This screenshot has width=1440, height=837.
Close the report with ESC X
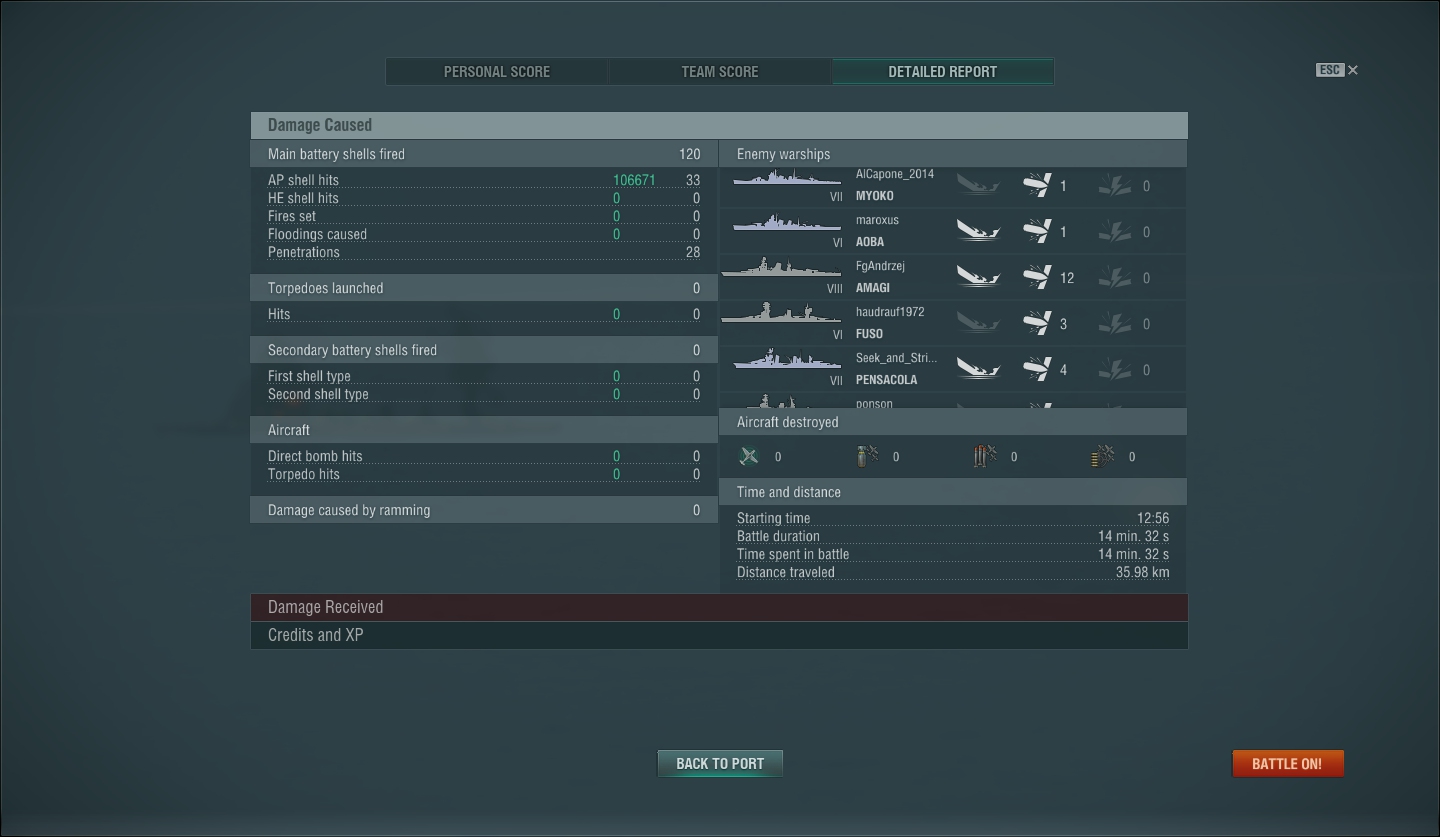pyautogui.click(x=1338, y=70)
